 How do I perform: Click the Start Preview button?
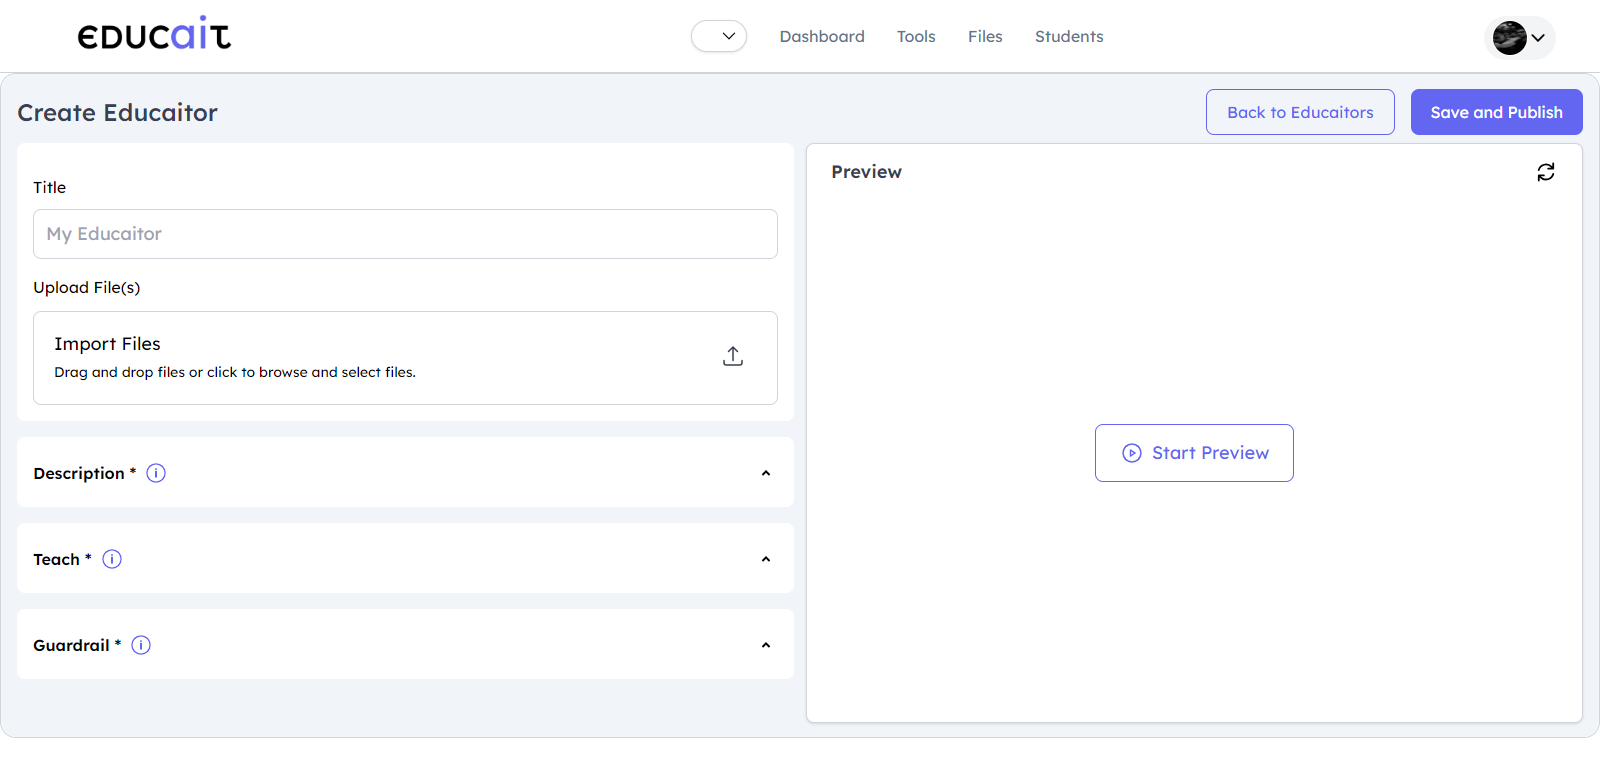click(1194, 453)
